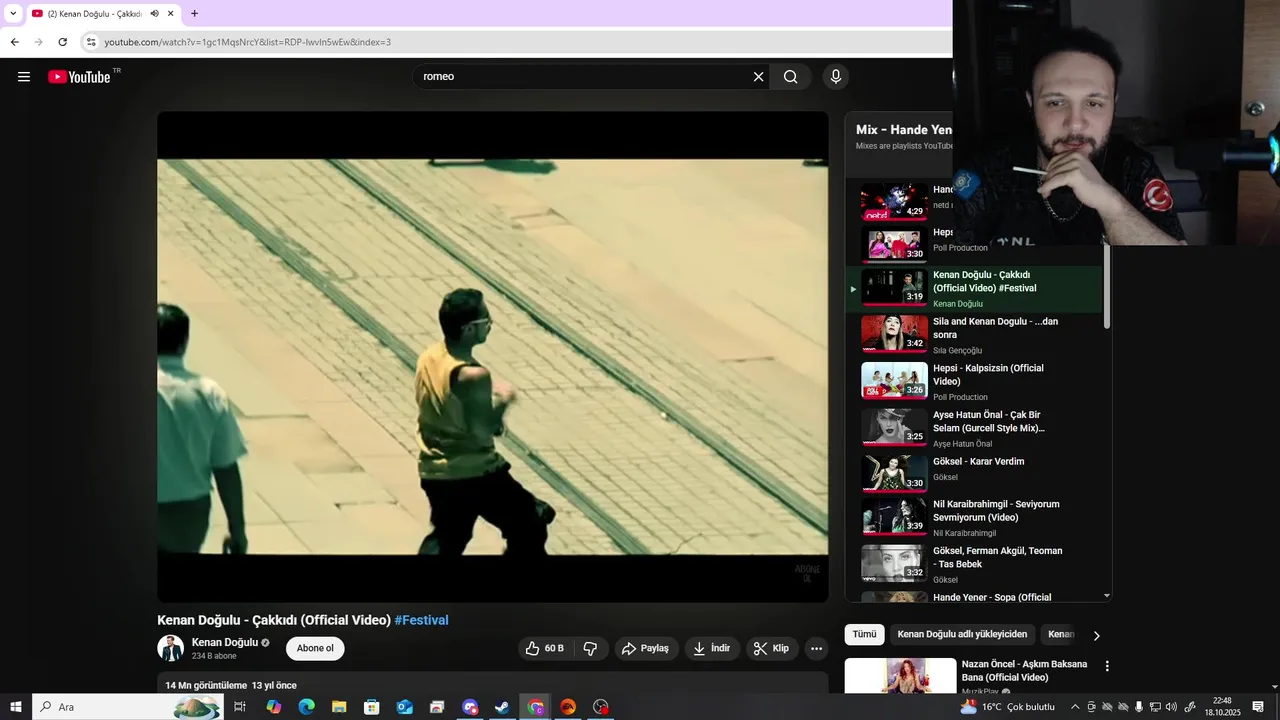
Task: Open the notification center icon
Action: [x=1259, y=707]
